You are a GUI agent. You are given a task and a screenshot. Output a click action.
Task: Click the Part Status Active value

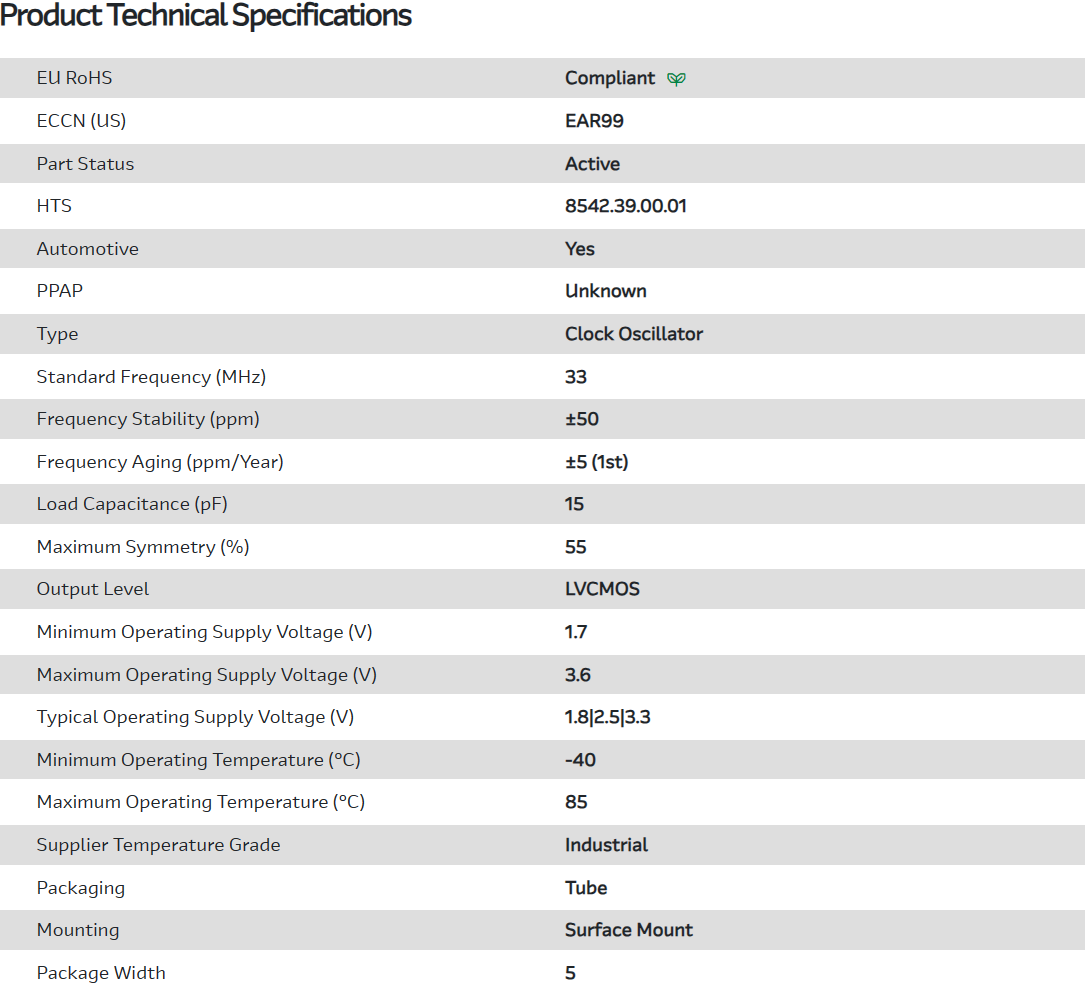pos(592,164)
